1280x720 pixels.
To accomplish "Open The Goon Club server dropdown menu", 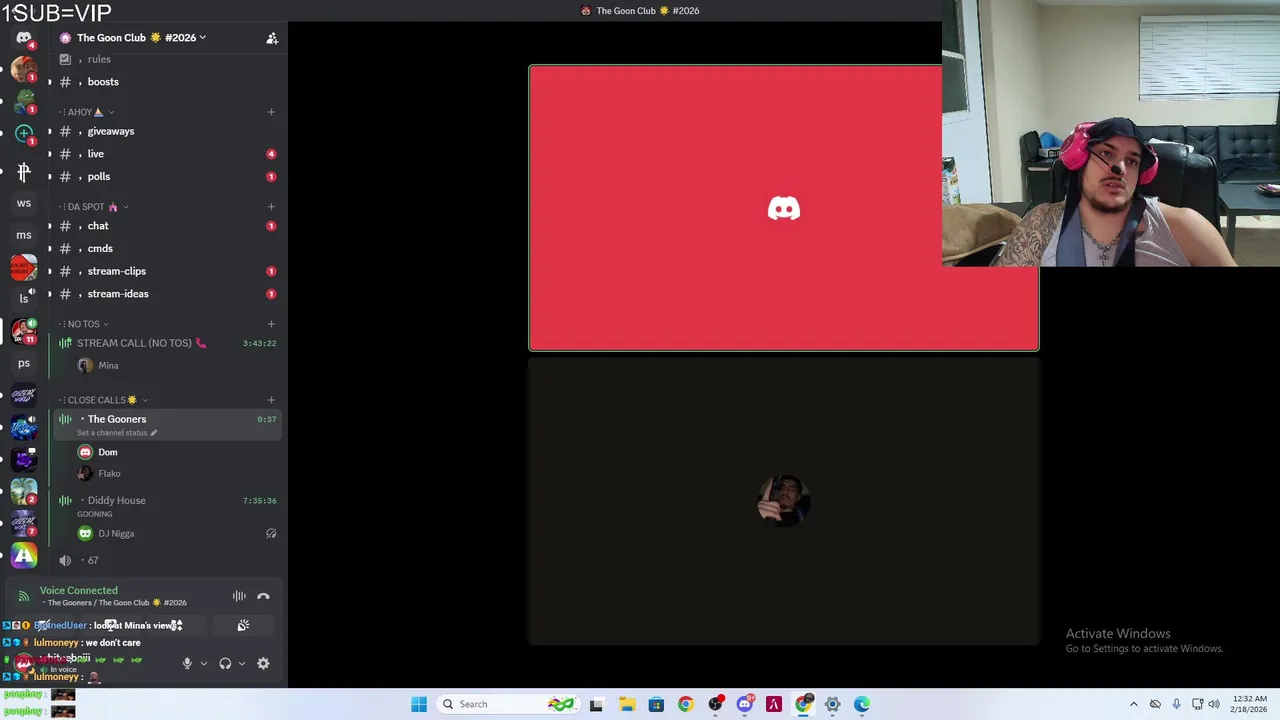I will coord(141,38).
